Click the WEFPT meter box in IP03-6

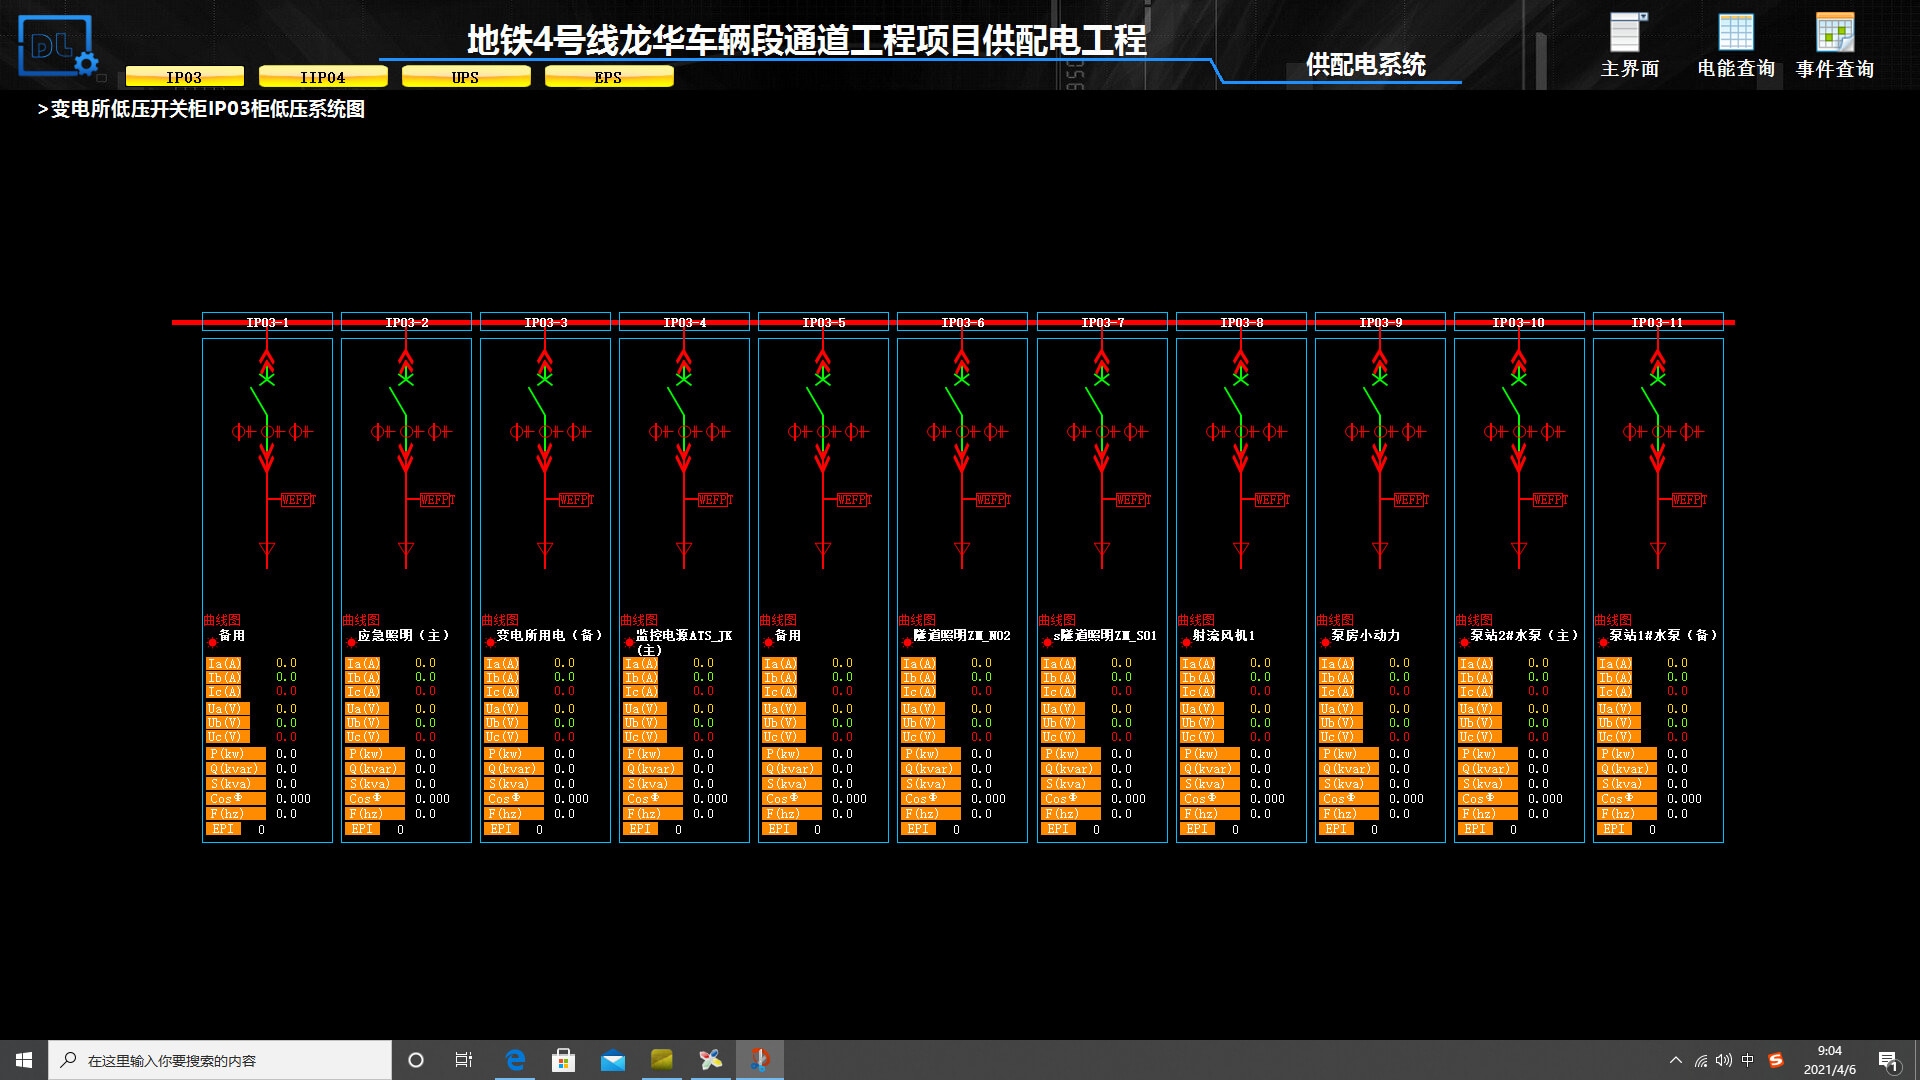992,499
